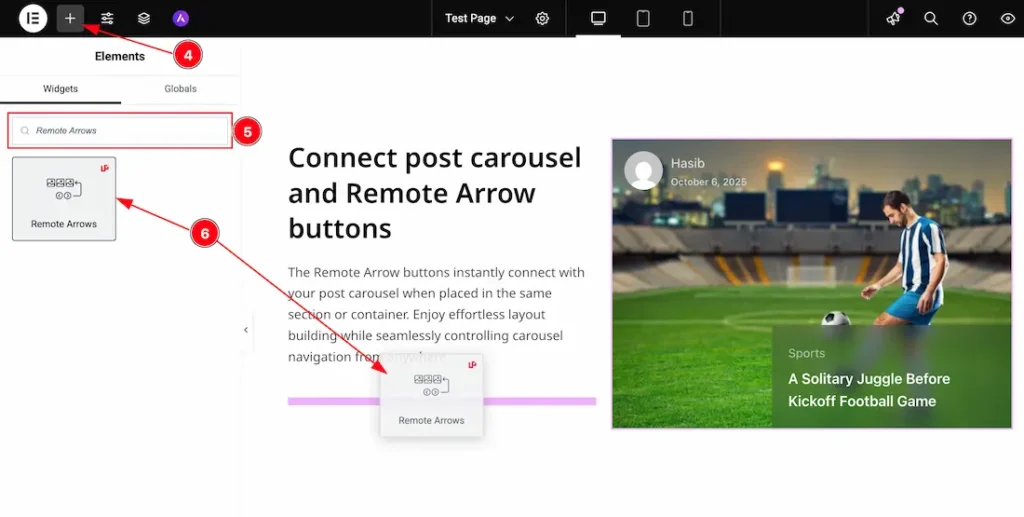Open What's New megaphone icon
The height and width of the screenshot is (517, 1024).
(893, 18)
